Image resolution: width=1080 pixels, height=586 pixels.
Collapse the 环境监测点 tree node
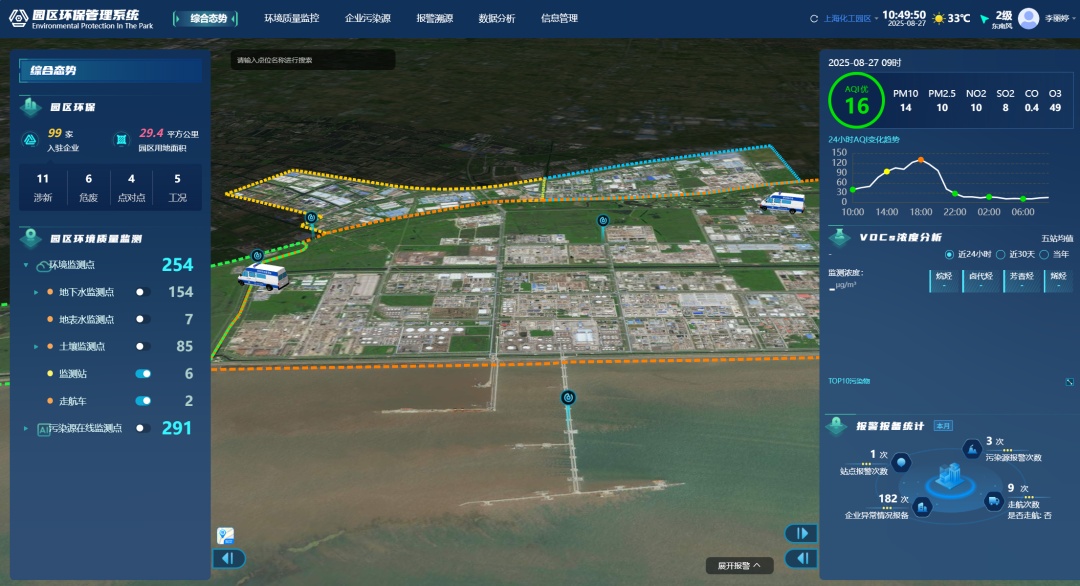coord(26,265)
